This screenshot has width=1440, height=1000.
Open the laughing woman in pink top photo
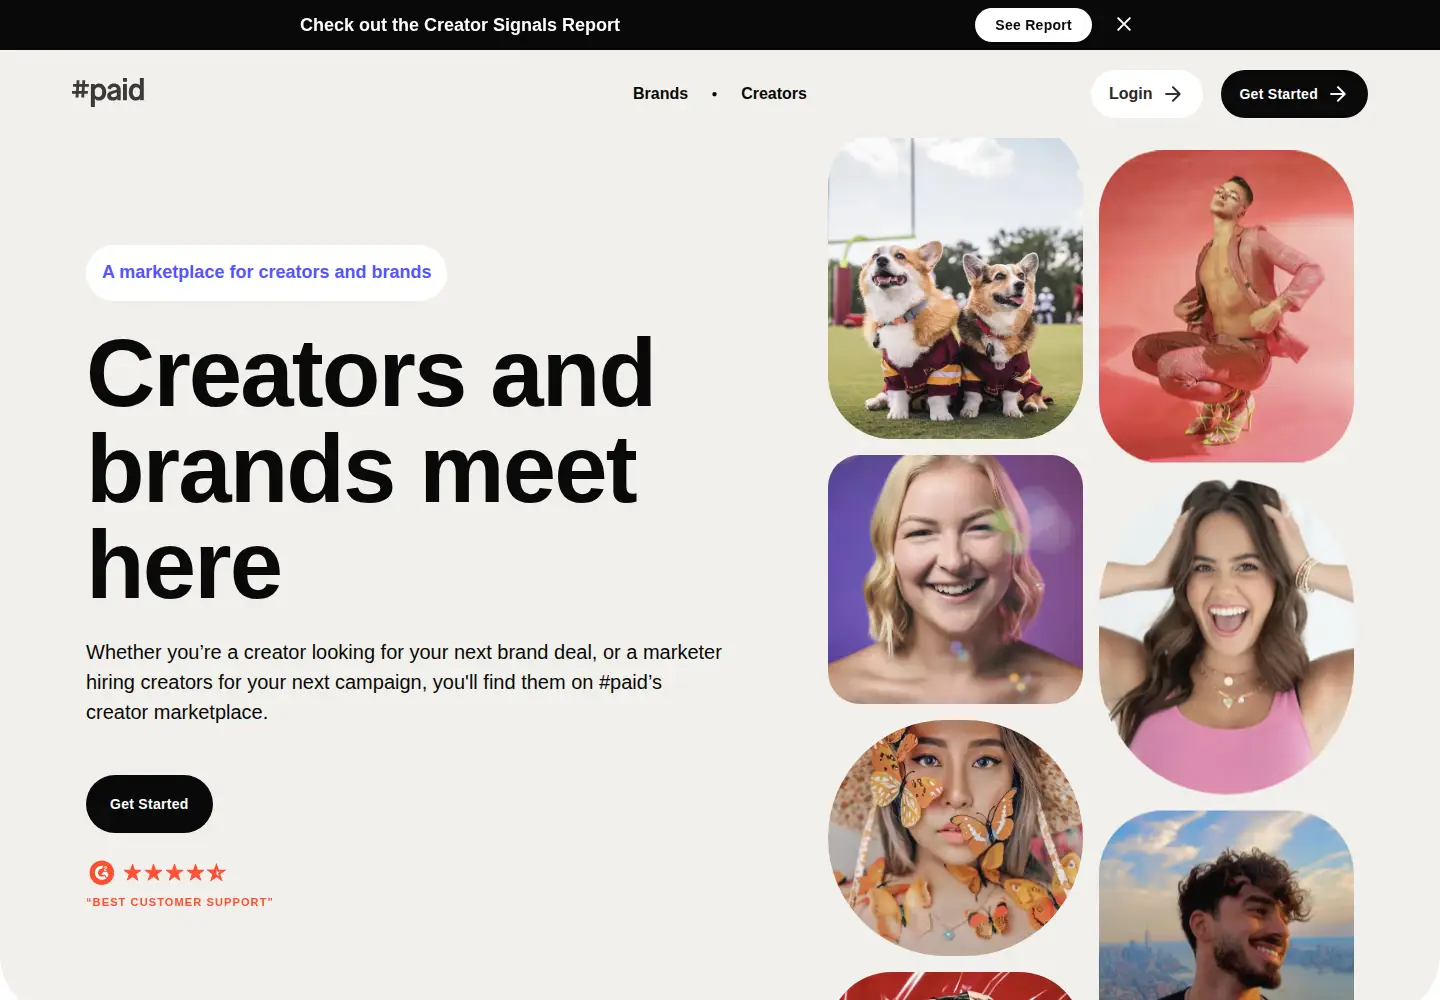click(1226, 636)
